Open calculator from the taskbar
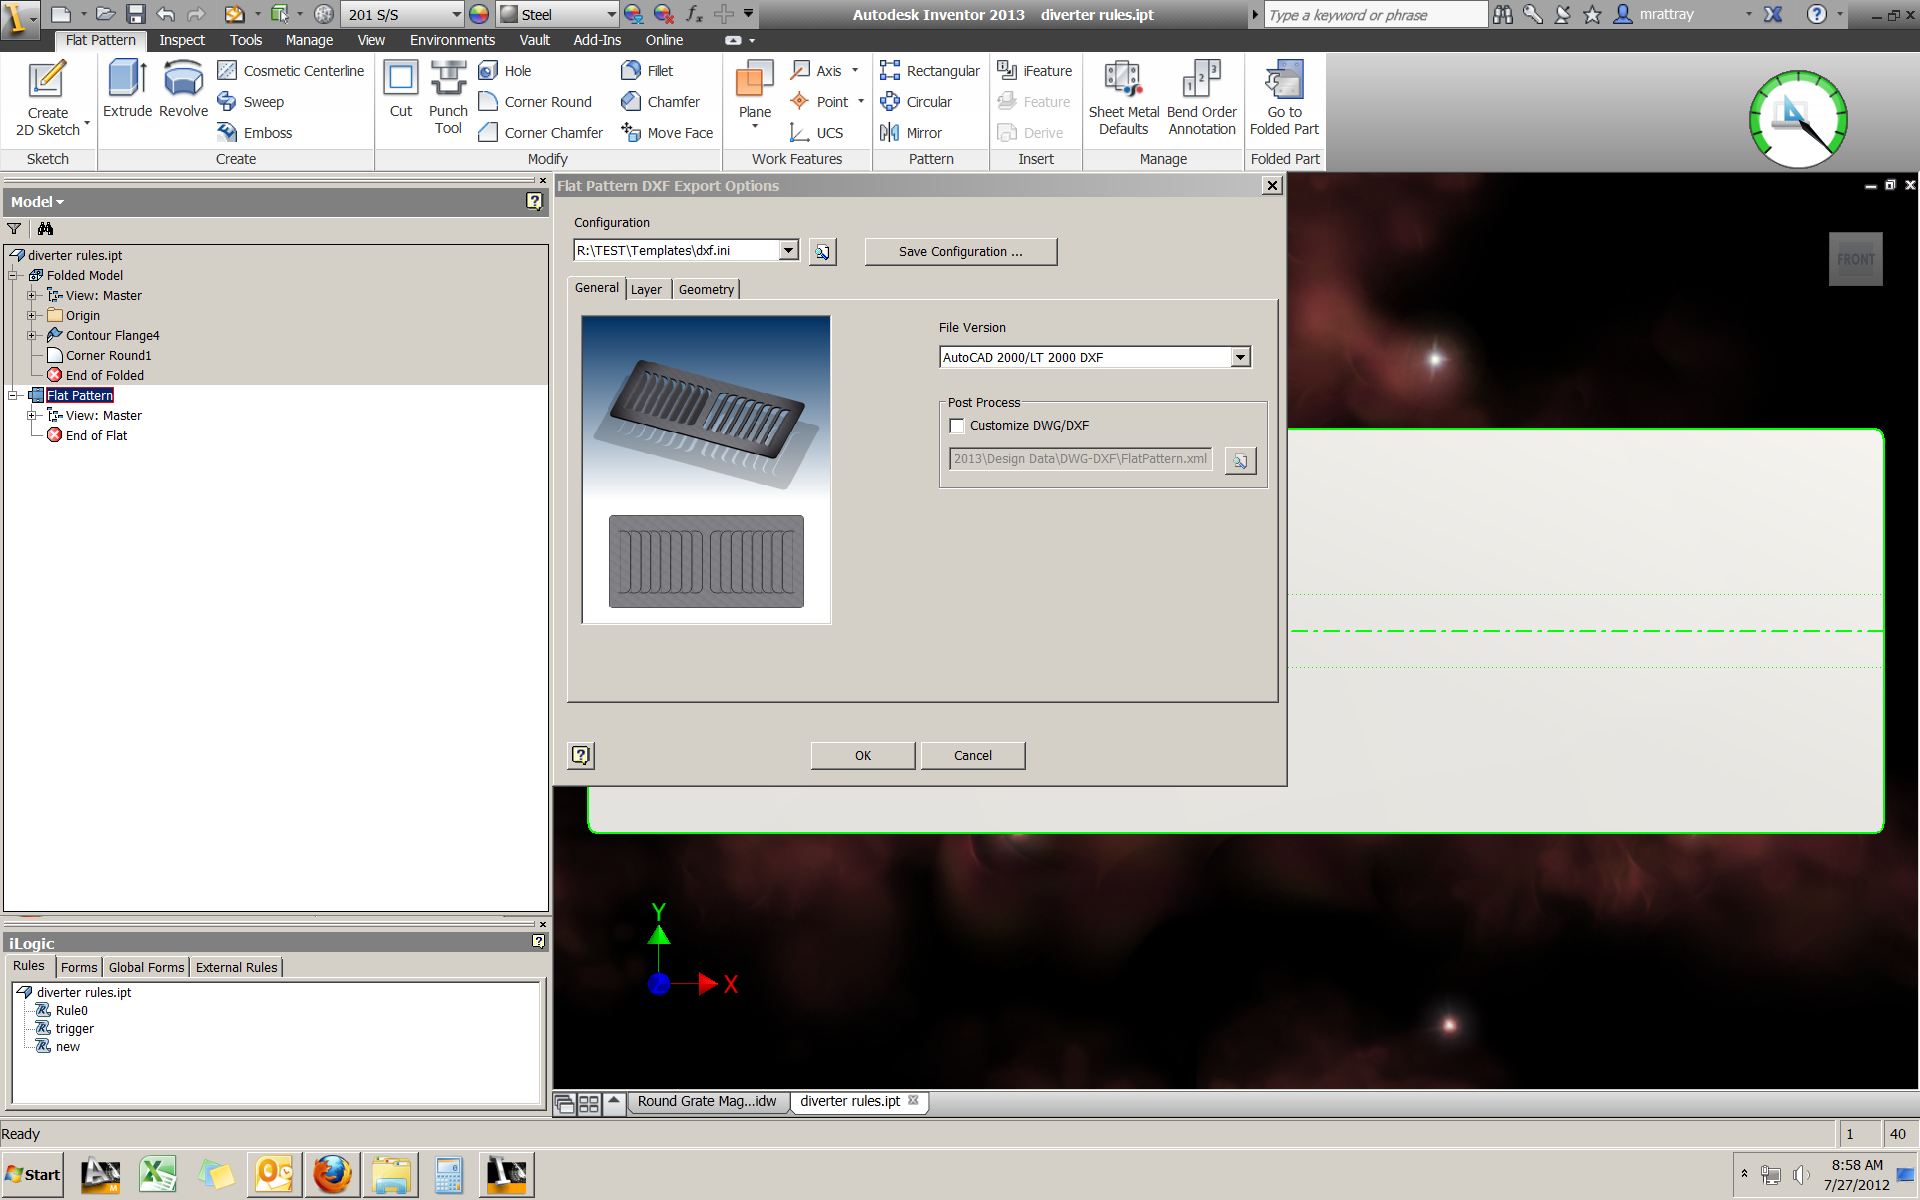1920x1200 pixels. coord(448,1175)
